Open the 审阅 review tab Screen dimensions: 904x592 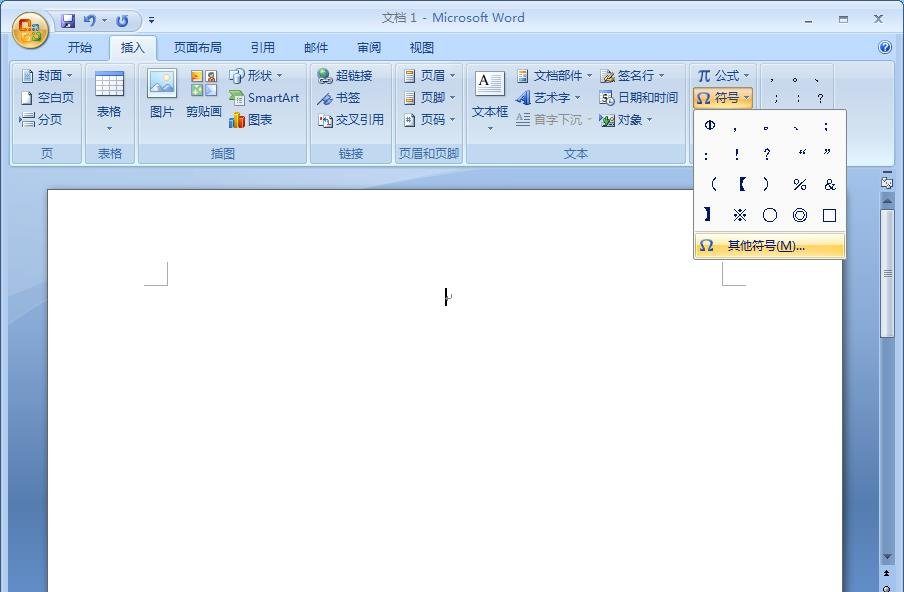(x=368, y=47)
